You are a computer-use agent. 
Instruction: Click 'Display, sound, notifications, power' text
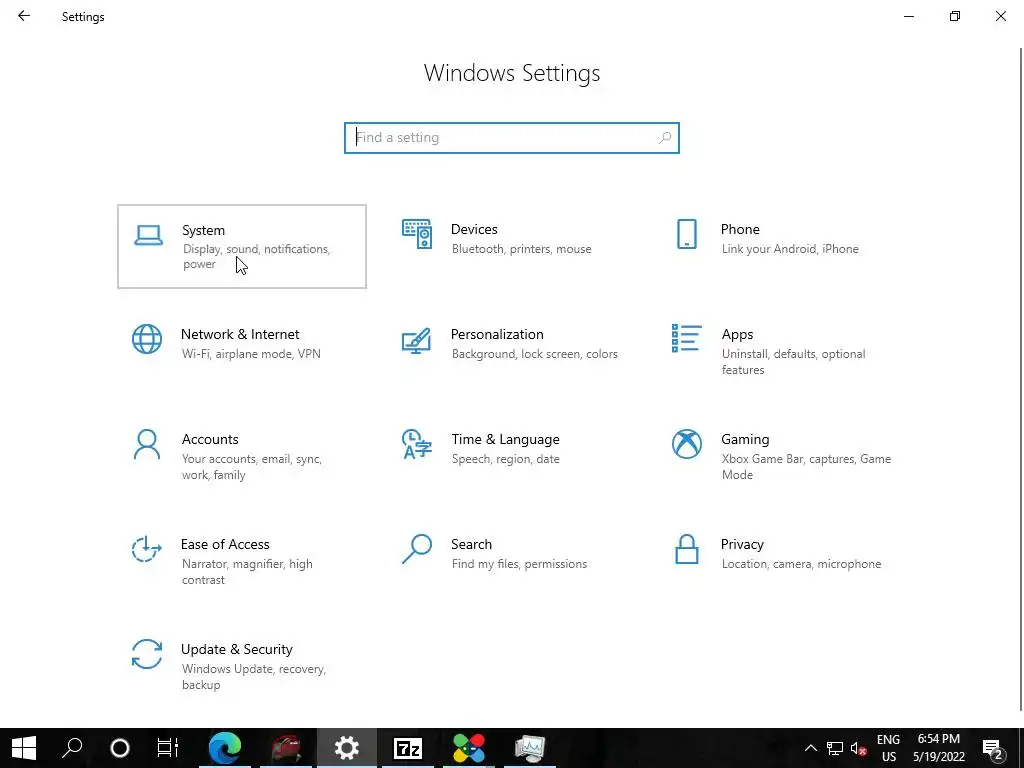(257, 257)
